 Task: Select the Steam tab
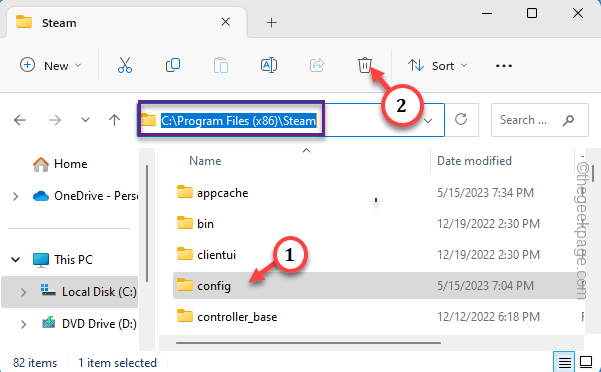(126, 23)
